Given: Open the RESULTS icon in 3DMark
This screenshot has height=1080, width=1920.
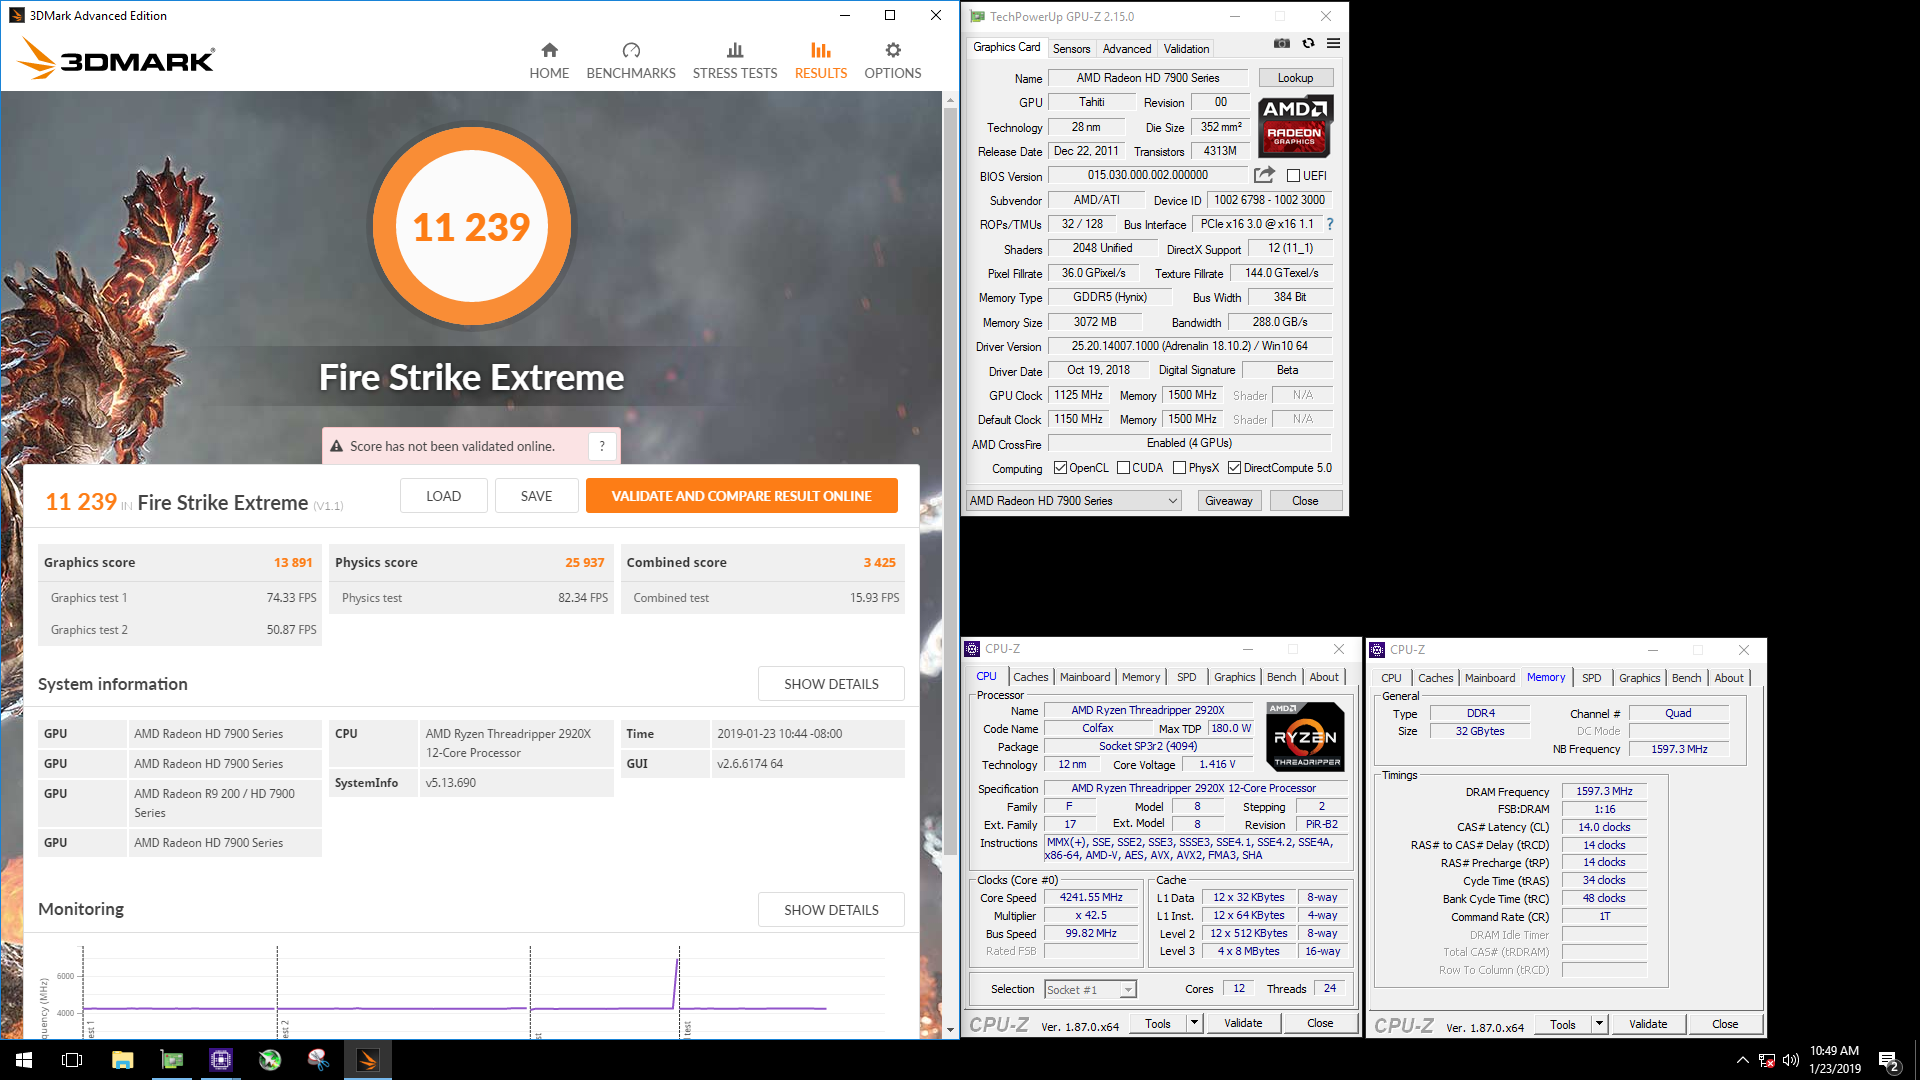Looking at the screenshot, I should click(x=821, y=50).
